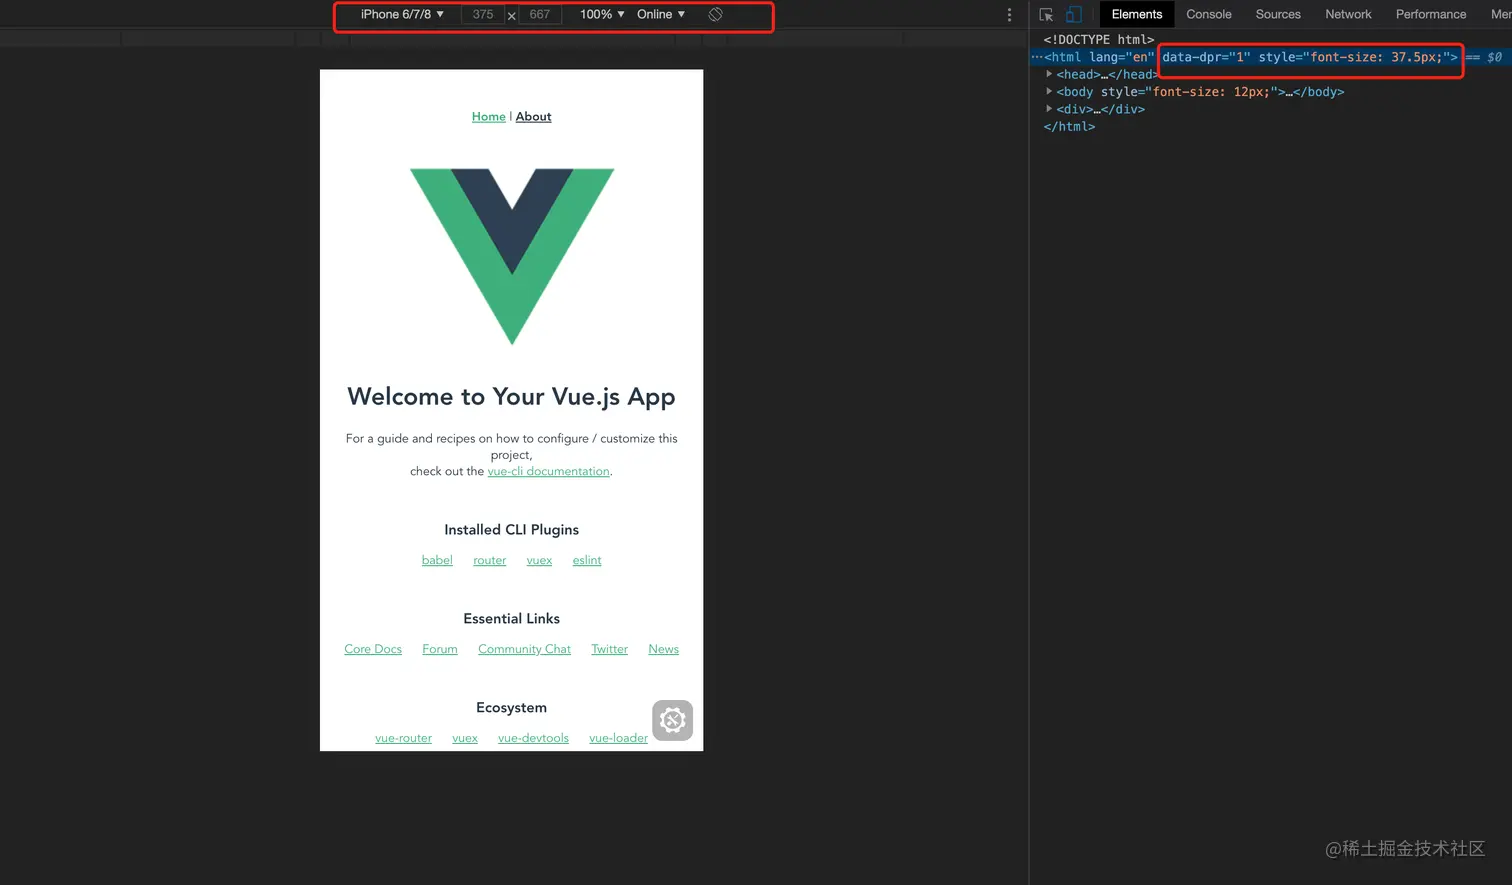Switch to the Performance tab

point(1431,14)
